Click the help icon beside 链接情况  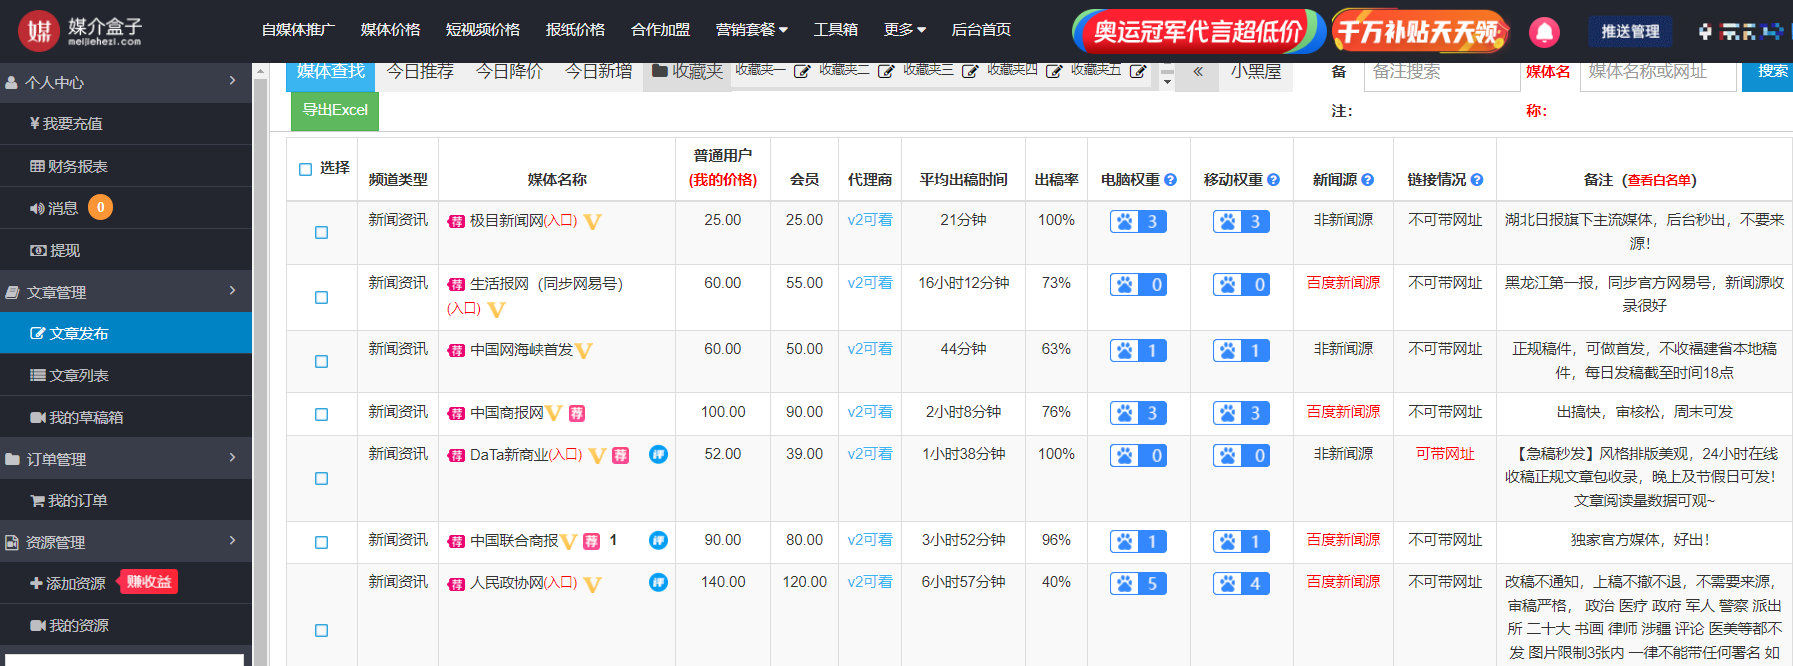tap(1477, 180)
